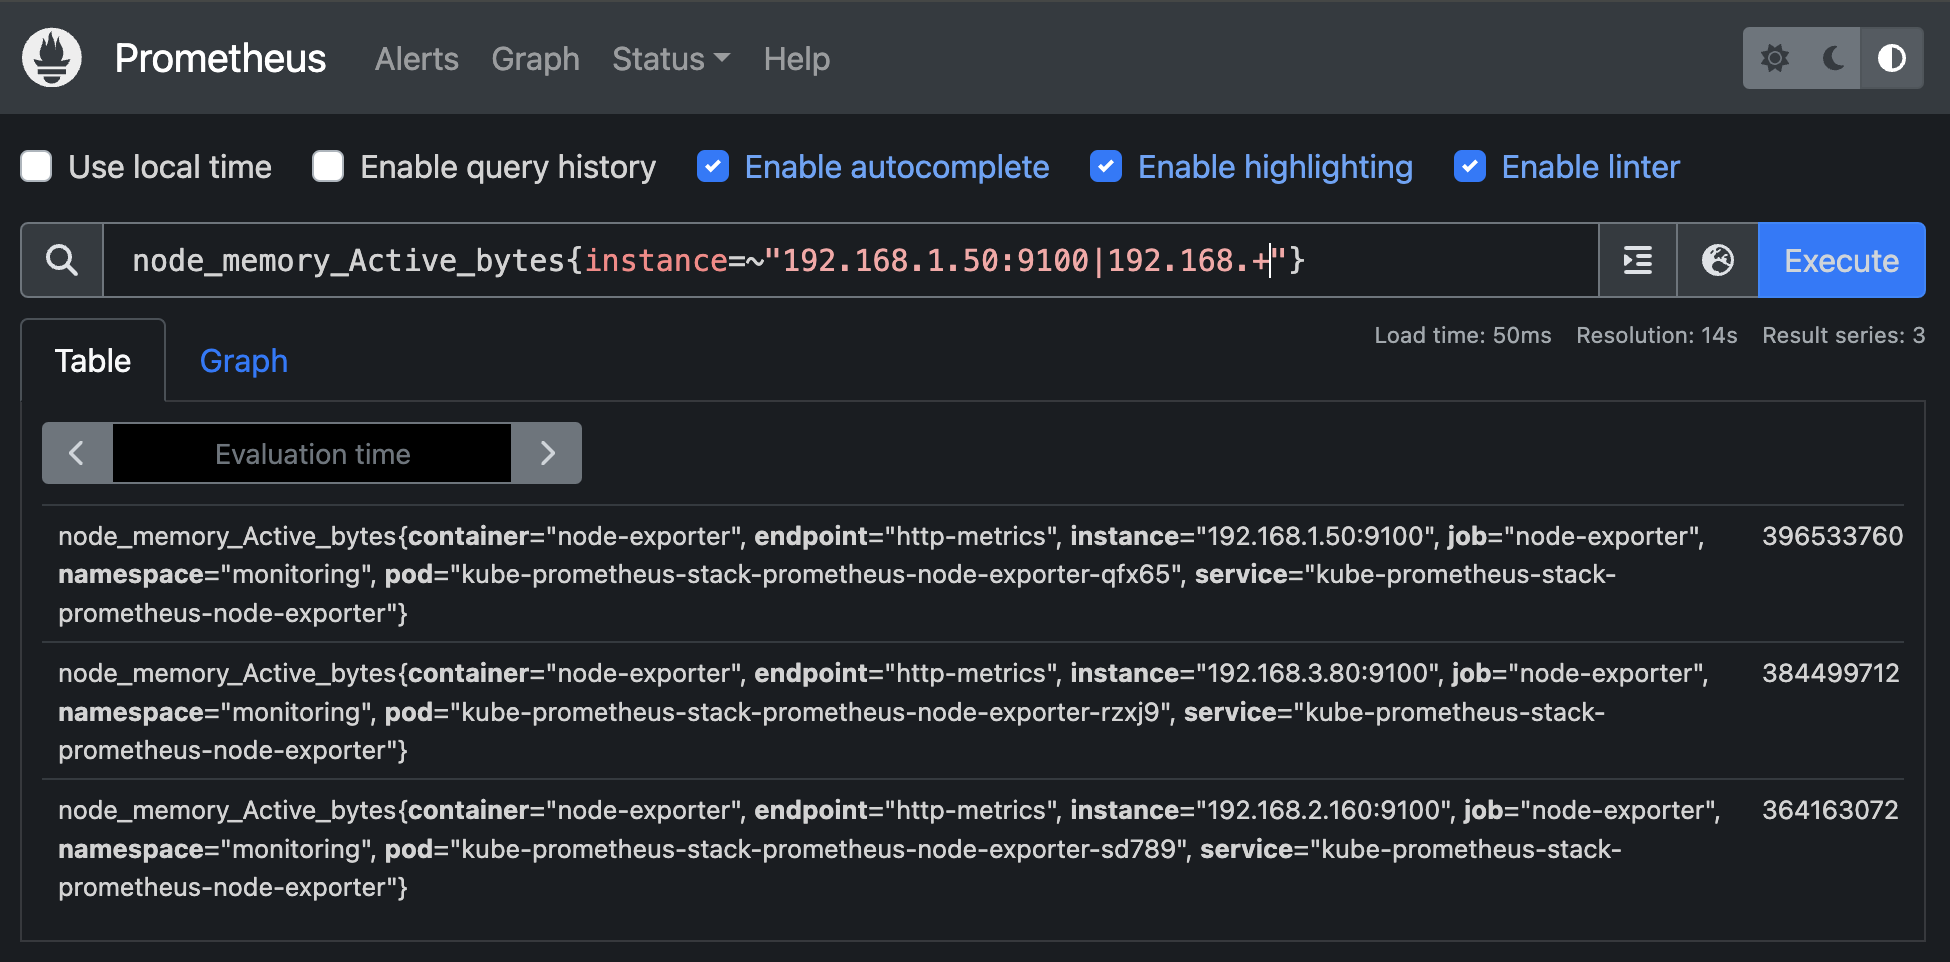Click the Prometheus title link

(220, 58)
